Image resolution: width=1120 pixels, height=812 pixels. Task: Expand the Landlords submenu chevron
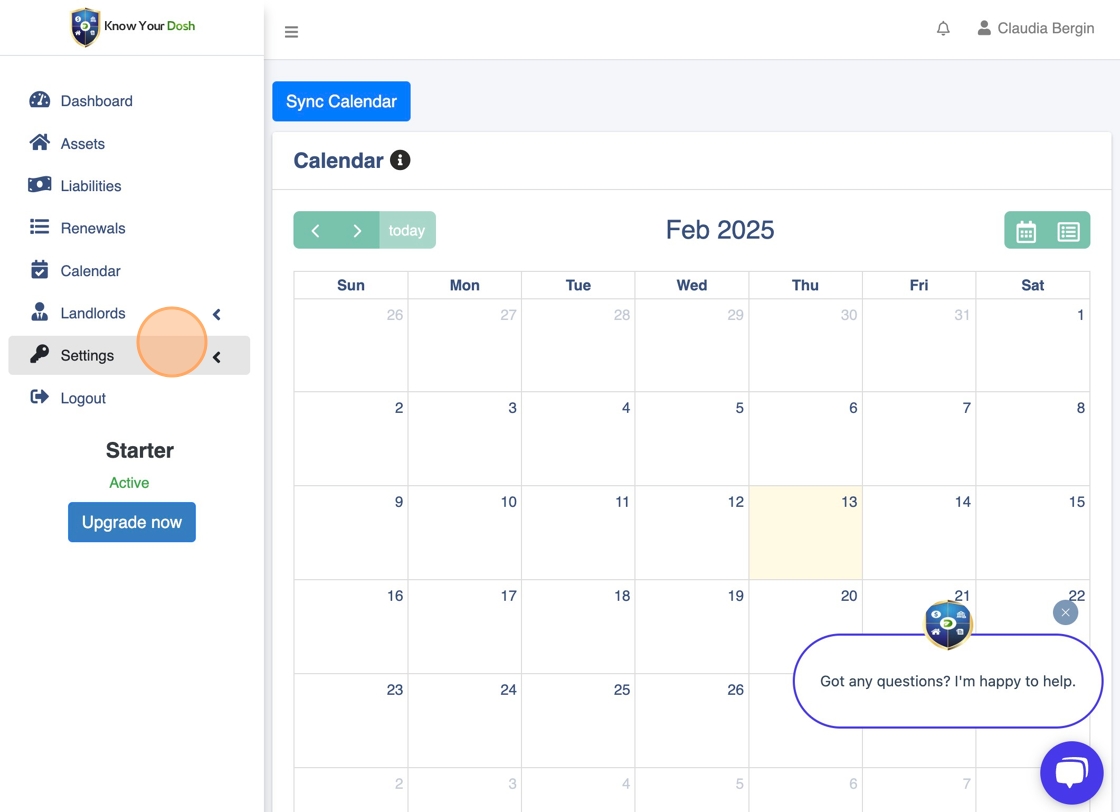point(217,314)
